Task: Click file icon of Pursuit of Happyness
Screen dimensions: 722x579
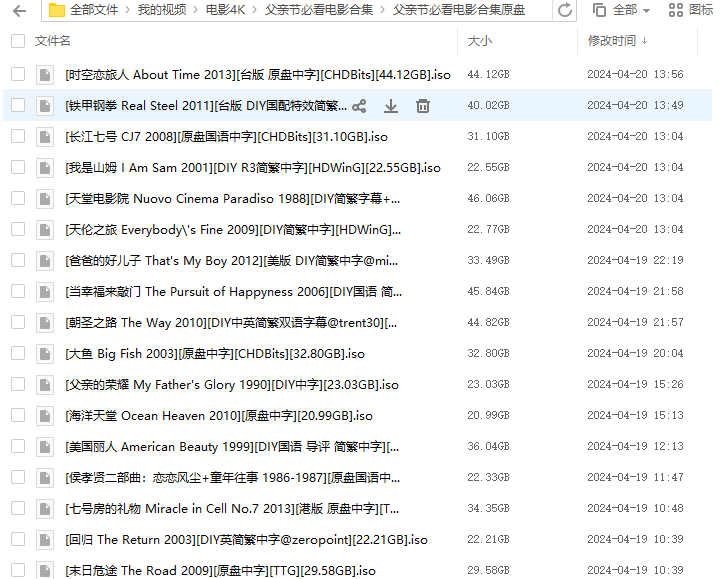Action: (45, 292)
